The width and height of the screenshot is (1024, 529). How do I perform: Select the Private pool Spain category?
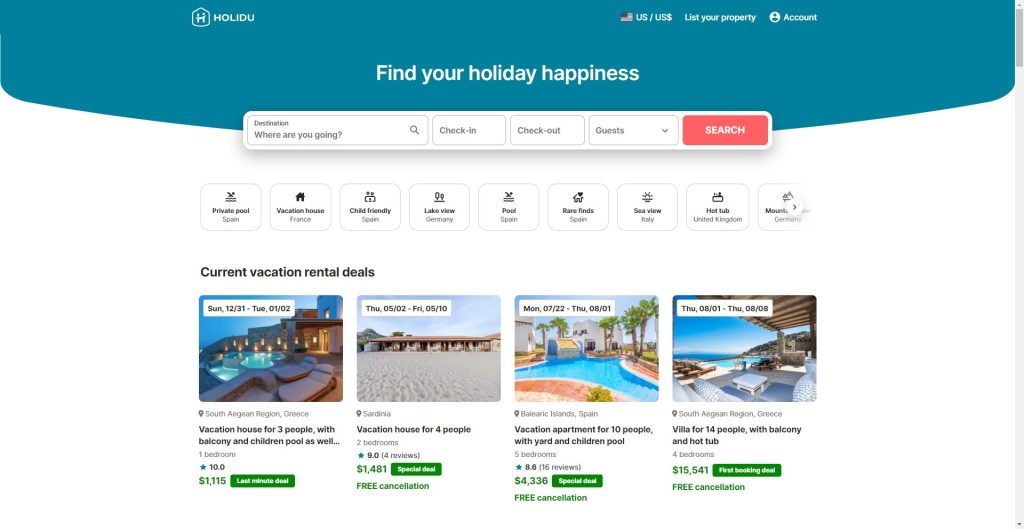click(x=231, y=207)
